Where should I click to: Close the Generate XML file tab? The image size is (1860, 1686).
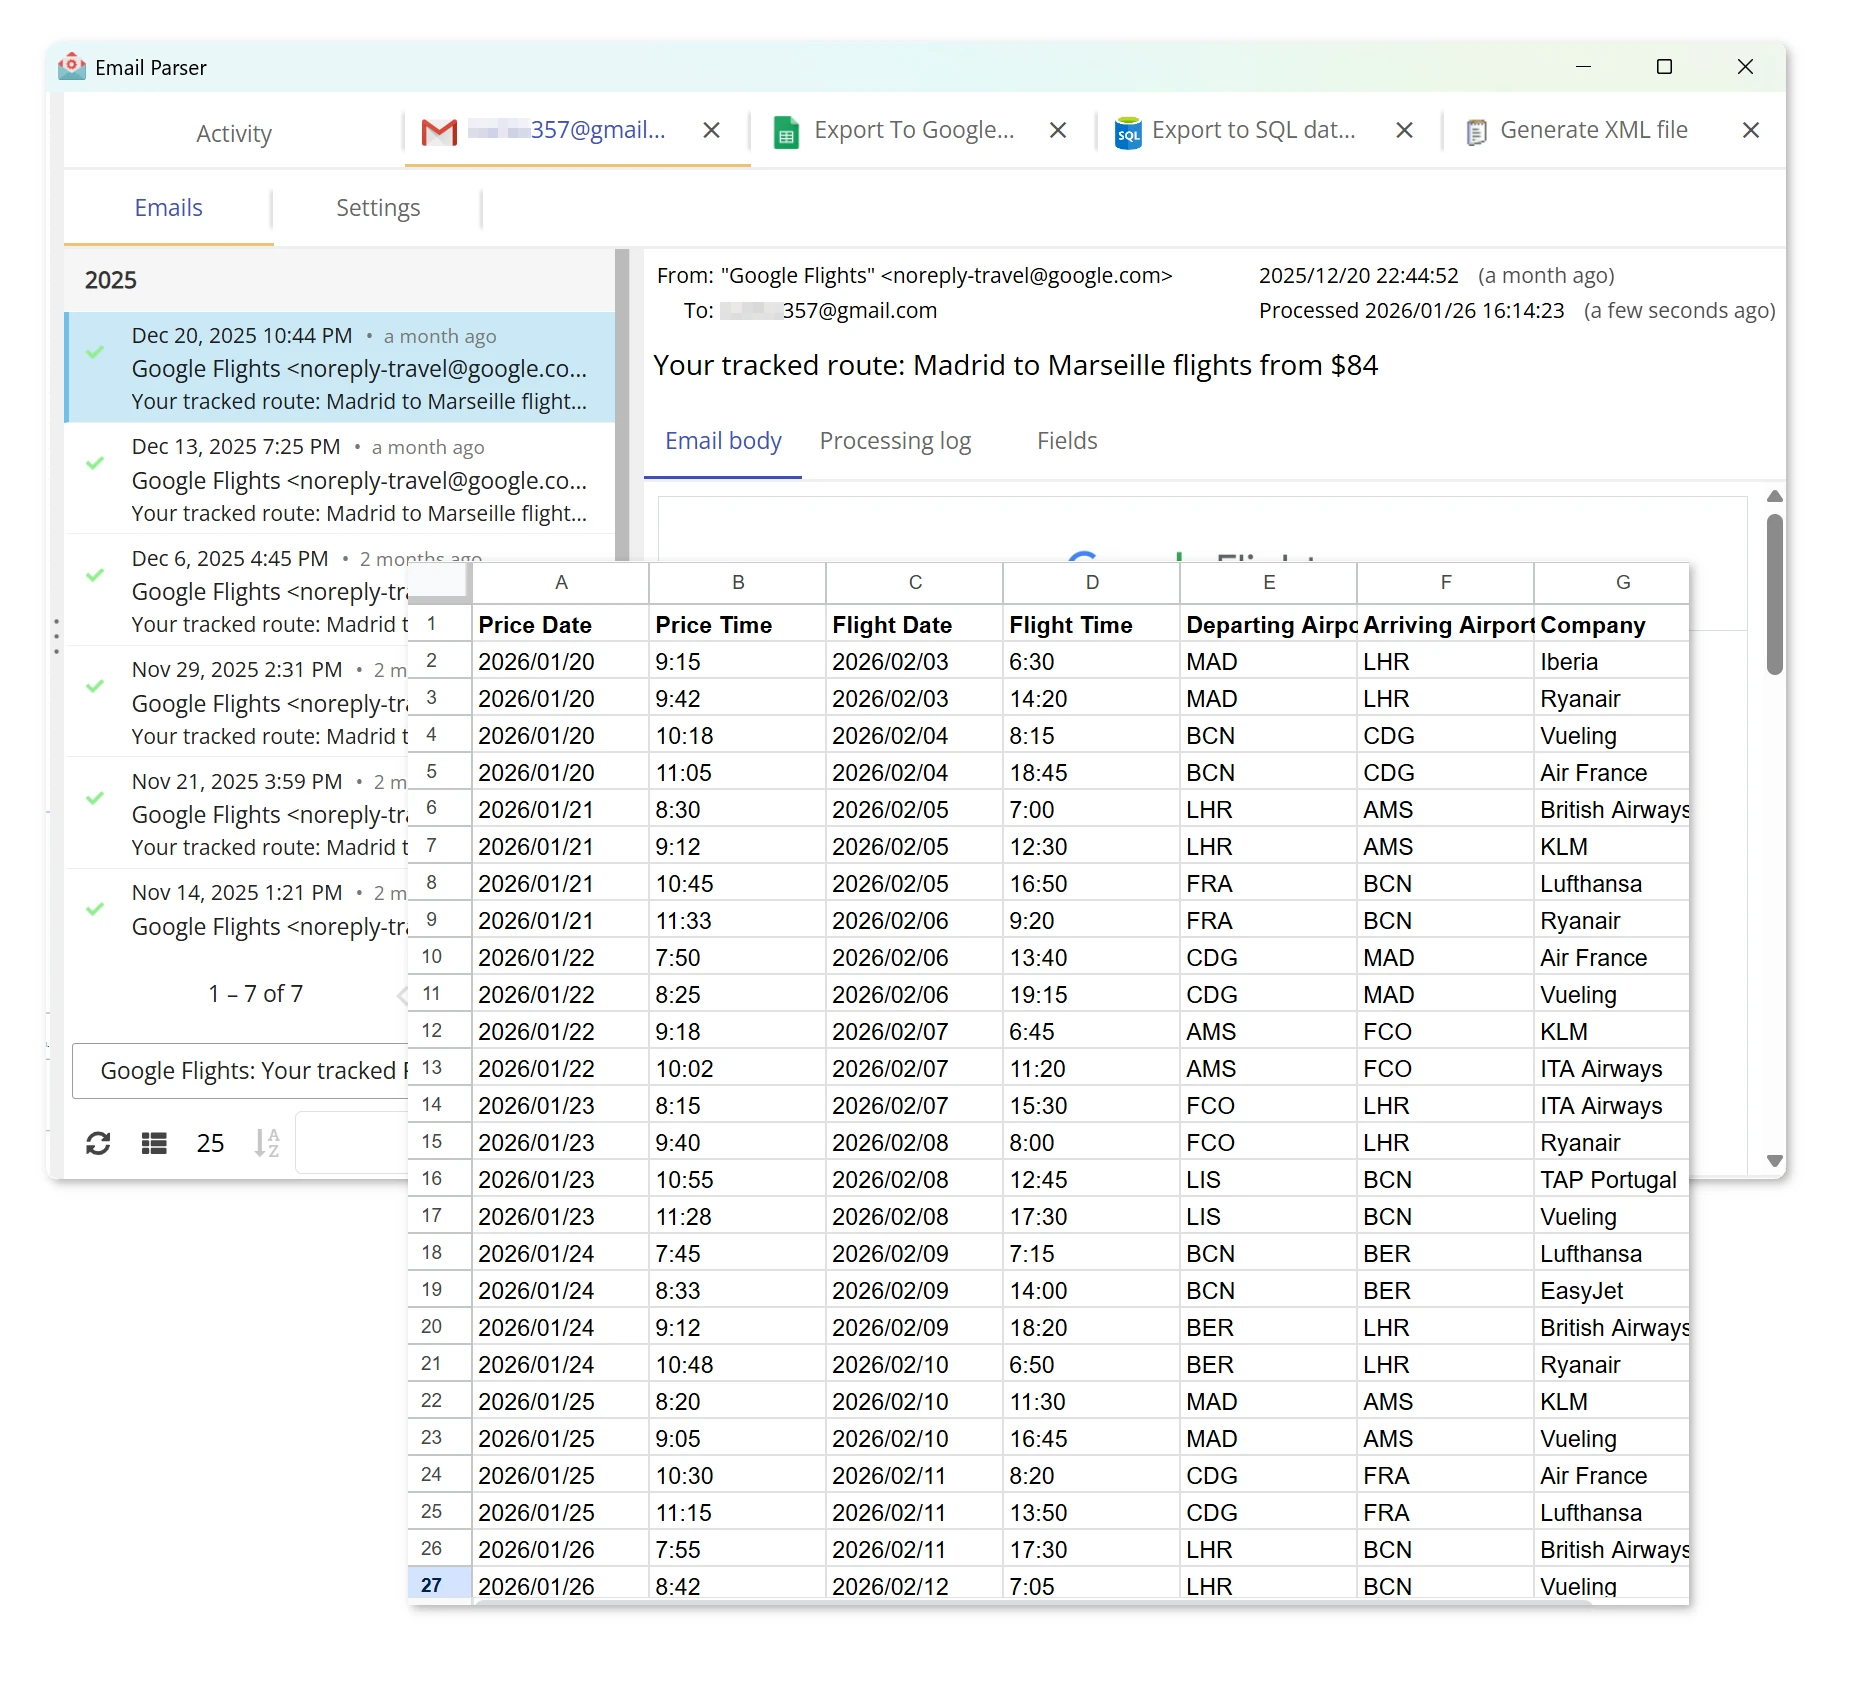pyautogui.click(x=1751, y=130)
